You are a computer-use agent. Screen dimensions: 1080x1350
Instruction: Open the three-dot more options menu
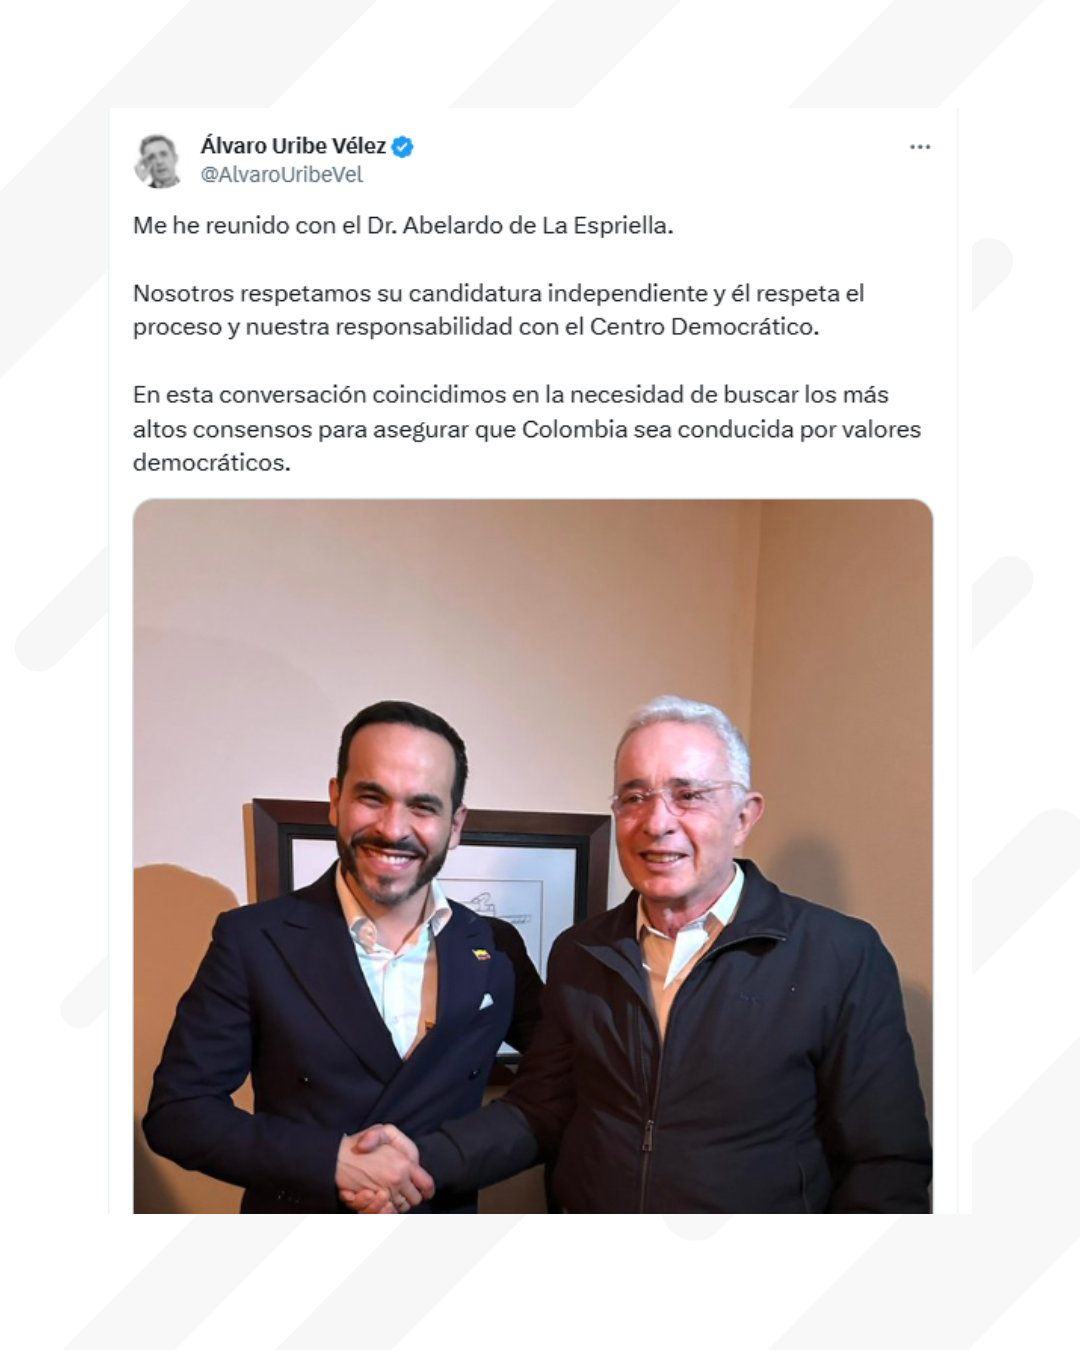(x=920, y=147)
